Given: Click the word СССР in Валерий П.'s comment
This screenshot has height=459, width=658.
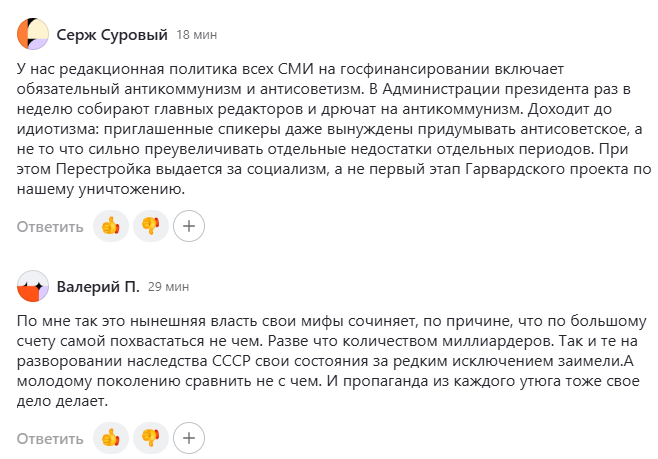Looking at the screenshot, I should (231, 361).
